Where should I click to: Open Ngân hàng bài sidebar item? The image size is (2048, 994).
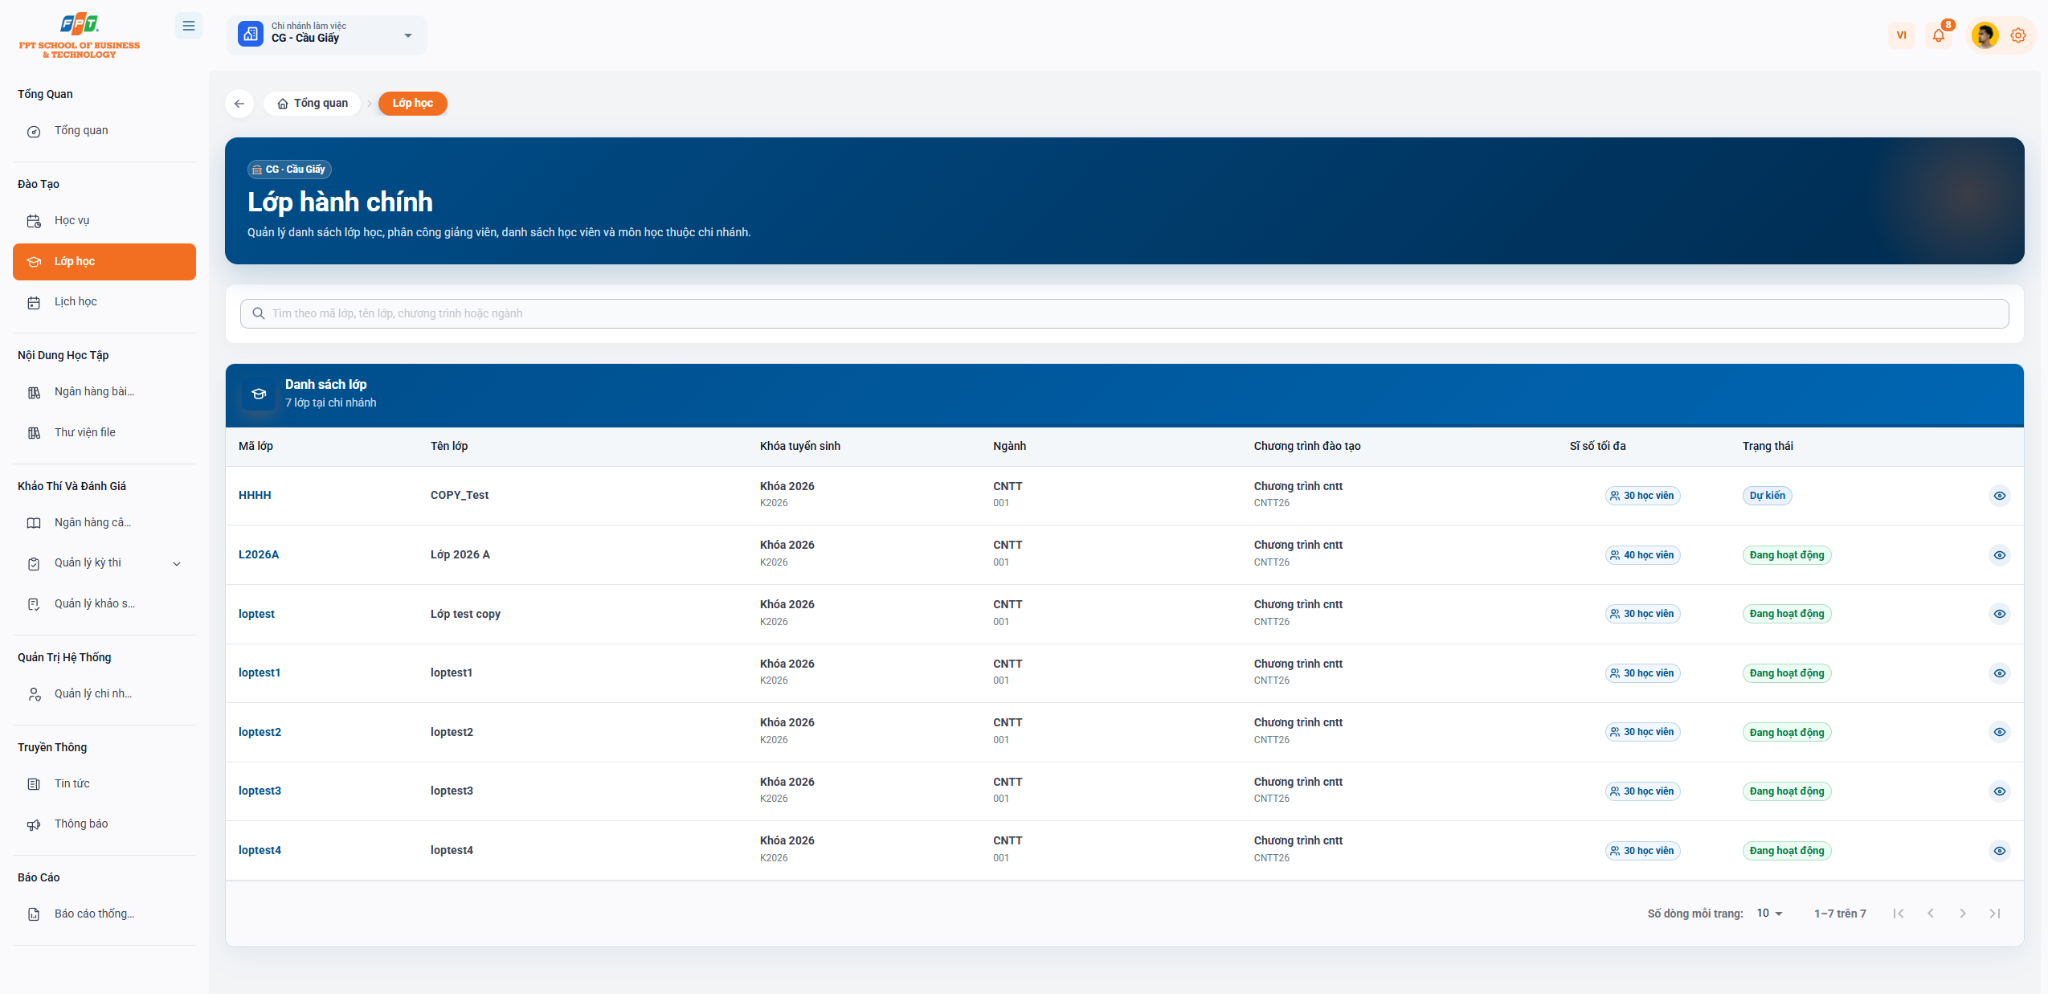click(104, 392)
